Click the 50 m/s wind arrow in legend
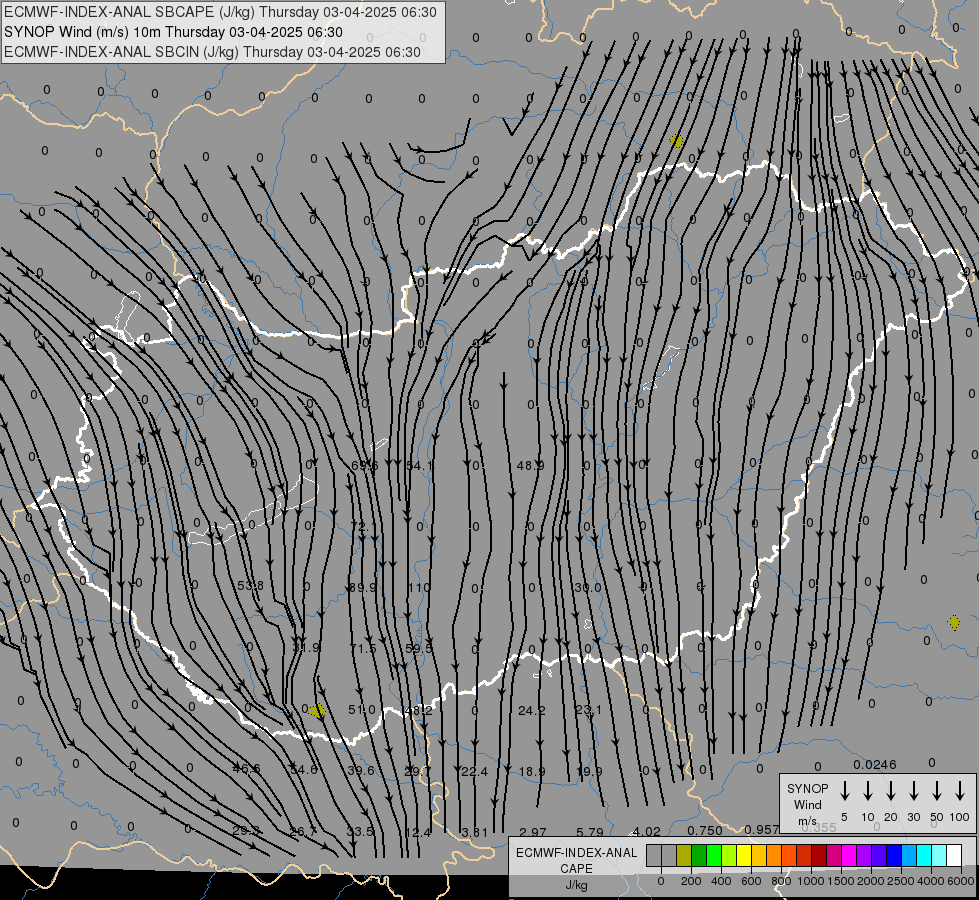 coord(937,791)
